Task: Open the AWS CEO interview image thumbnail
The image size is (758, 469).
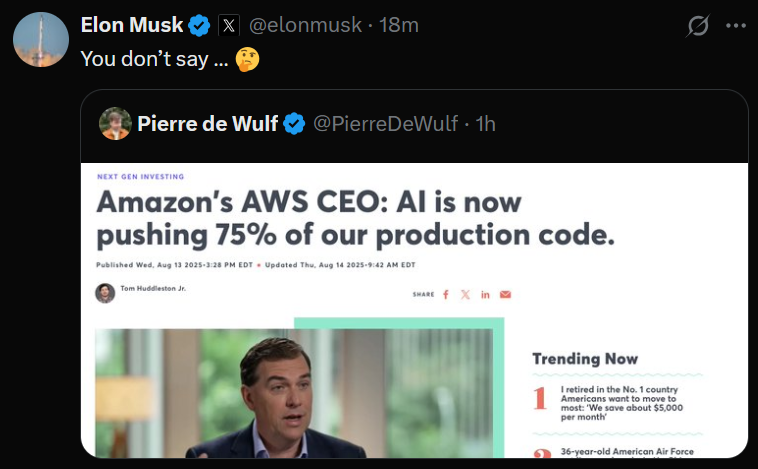Action: (x=293, y=392)
